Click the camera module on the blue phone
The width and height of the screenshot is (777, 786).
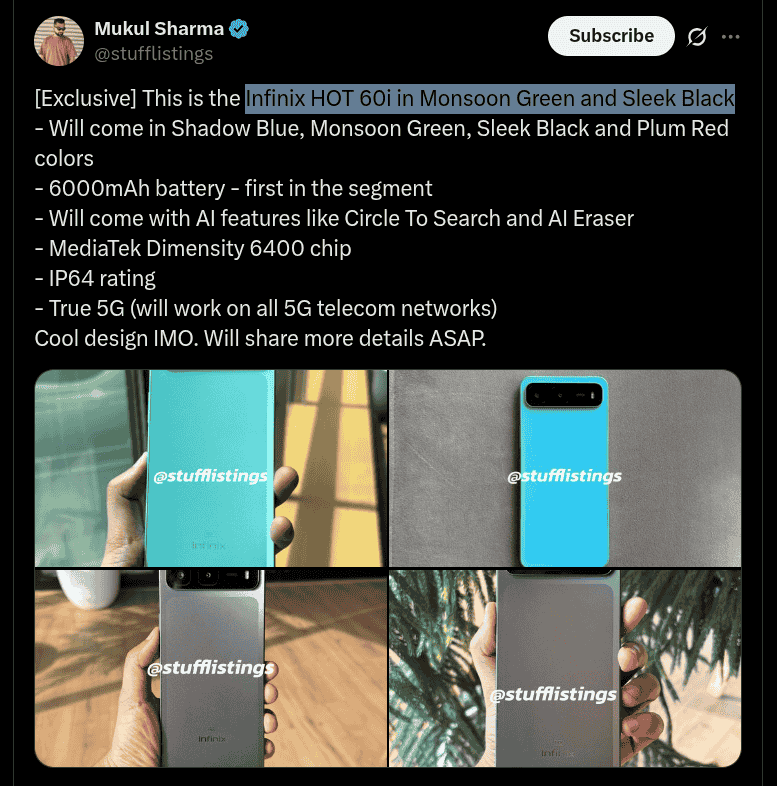563,395
